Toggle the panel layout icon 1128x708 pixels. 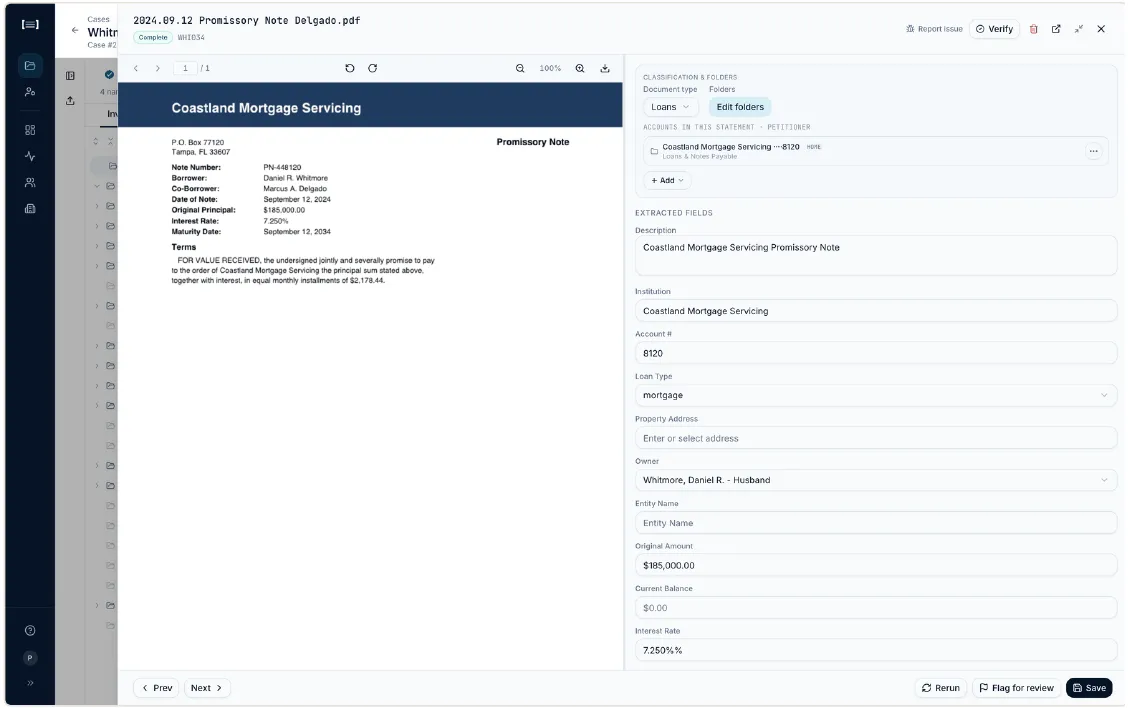click(70, 76)
